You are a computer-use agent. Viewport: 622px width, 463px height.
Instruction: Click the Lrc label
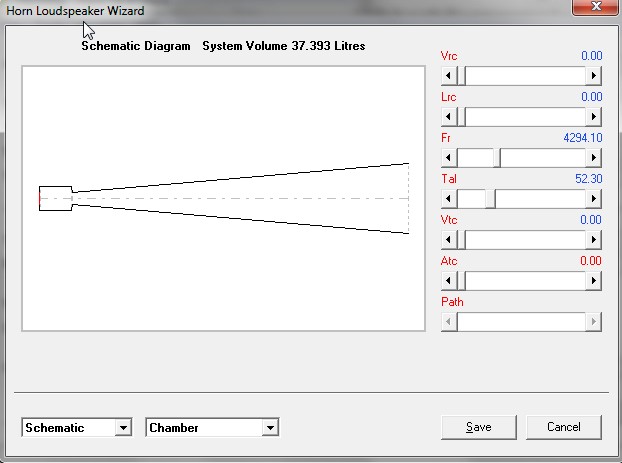[448, 97]
